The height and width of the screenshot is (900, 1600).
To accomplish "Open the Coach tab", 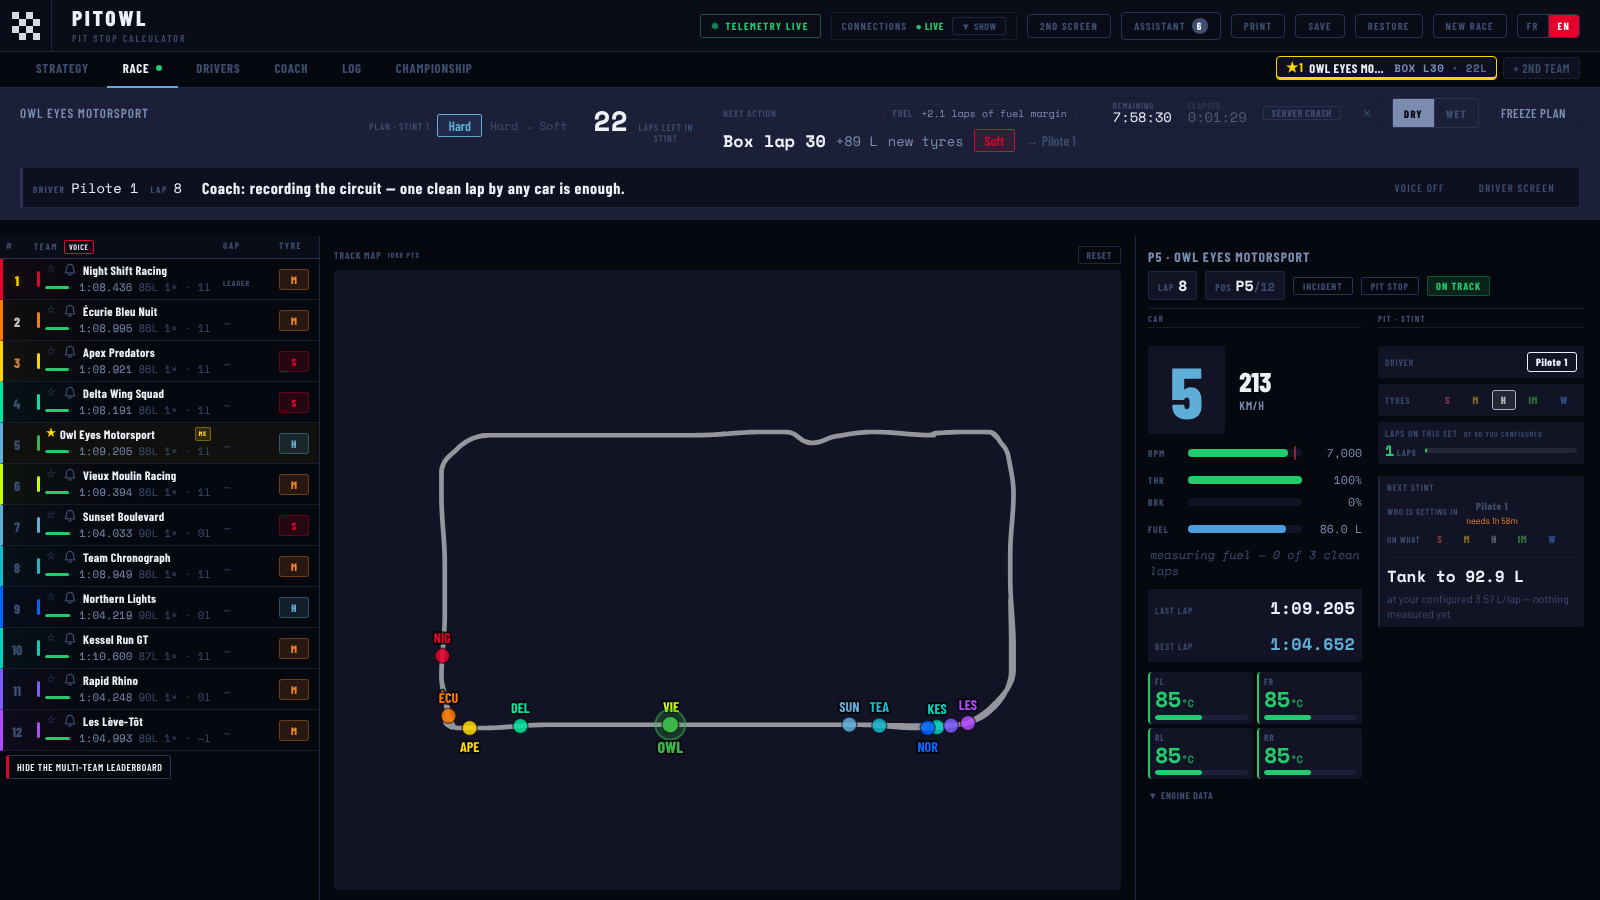I will click(x=291, y=69).
